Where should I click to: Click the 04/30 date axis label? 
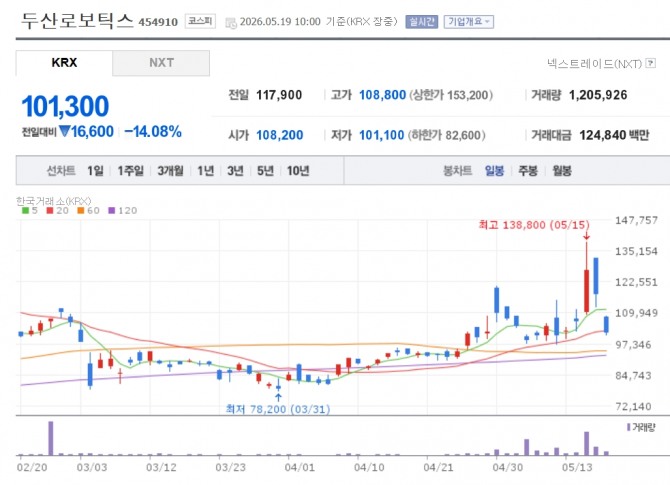(x=507, y=467)
